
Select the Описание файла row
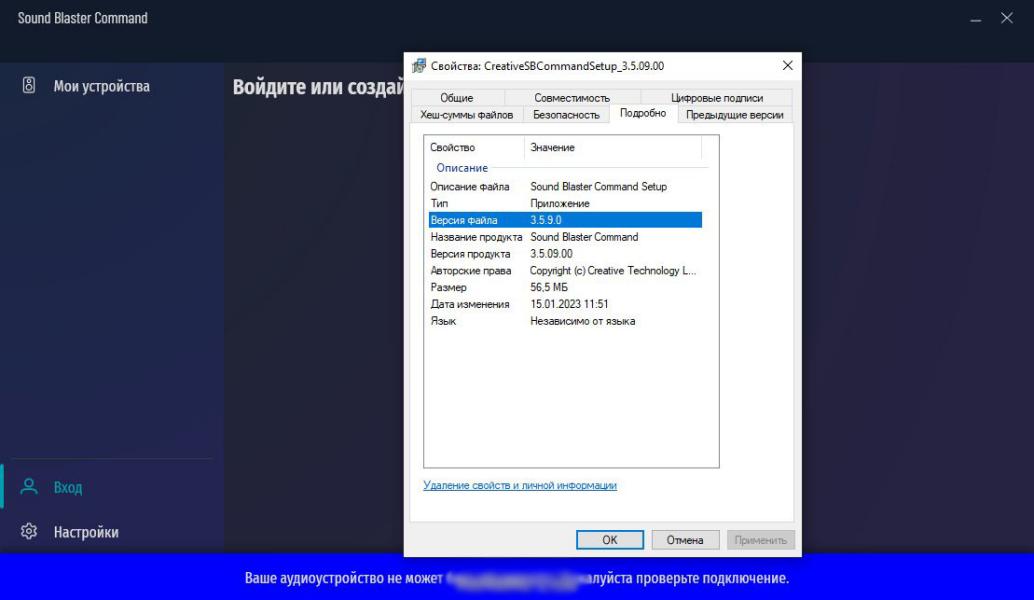tap(565, 187)
